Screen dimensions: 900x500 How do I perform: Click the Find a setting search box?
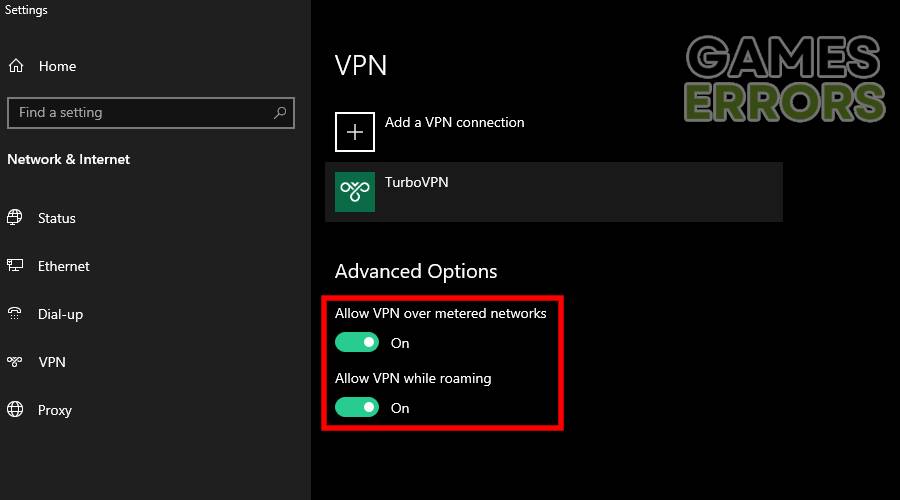140,113
